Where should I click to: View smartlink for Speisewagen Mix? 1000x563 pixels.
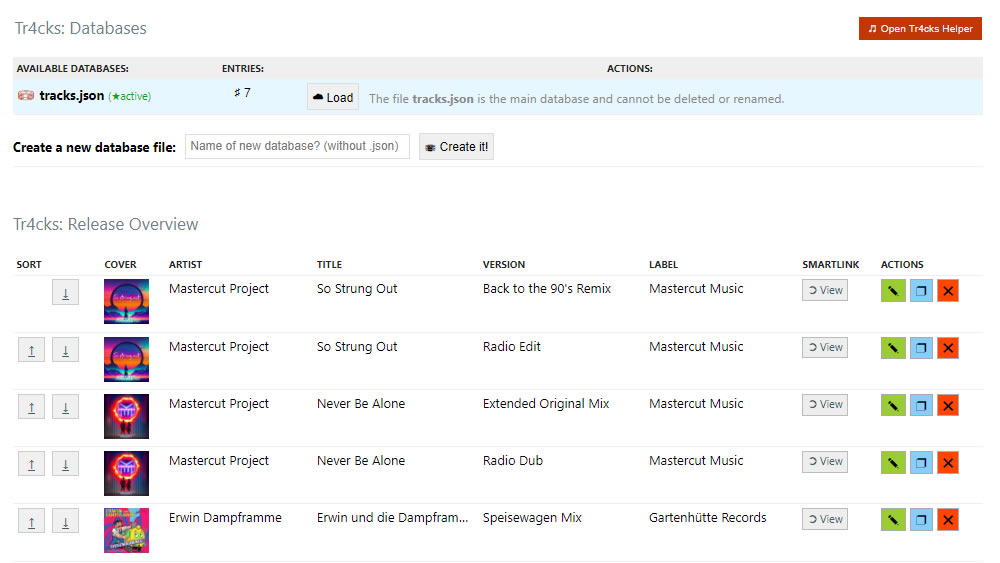(x=825, y=519)
